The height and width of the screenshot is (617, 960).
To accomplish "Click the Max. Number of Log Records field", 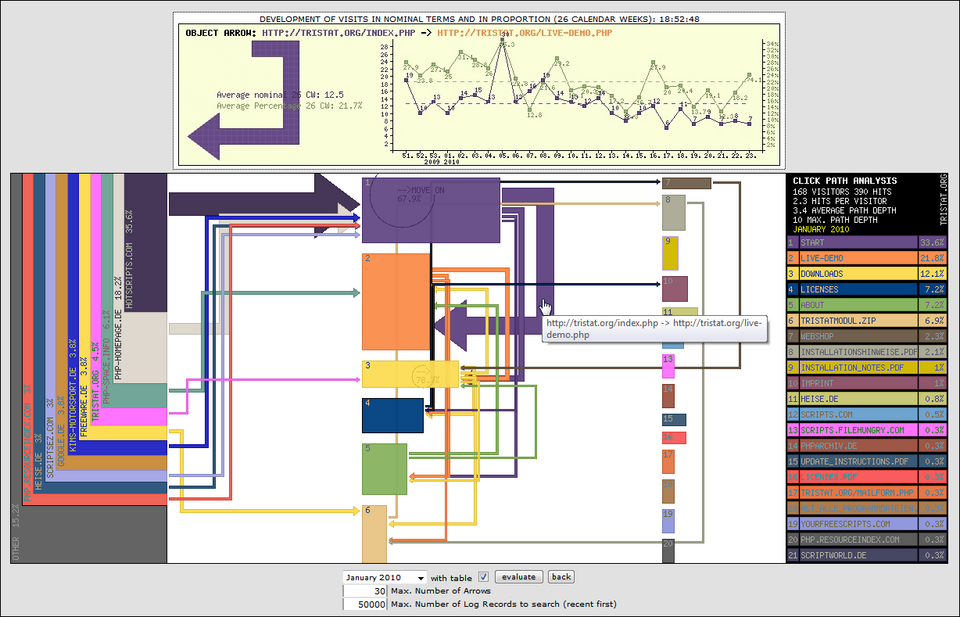I will (x=364, y=604).
